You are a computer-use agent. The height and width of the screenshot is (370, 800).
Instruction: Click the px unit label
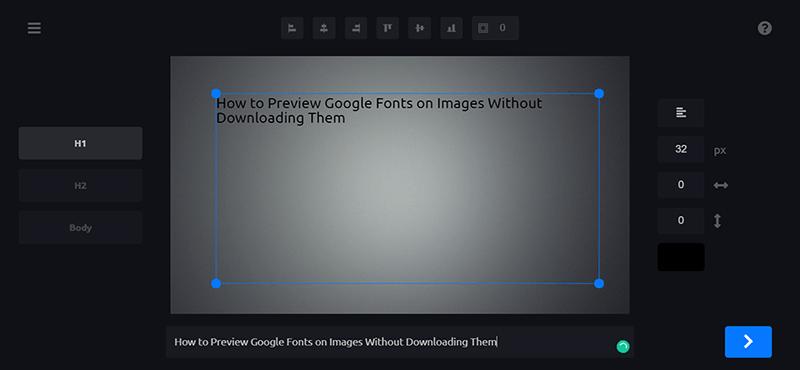pyautogui.click(x=720, y=151)
